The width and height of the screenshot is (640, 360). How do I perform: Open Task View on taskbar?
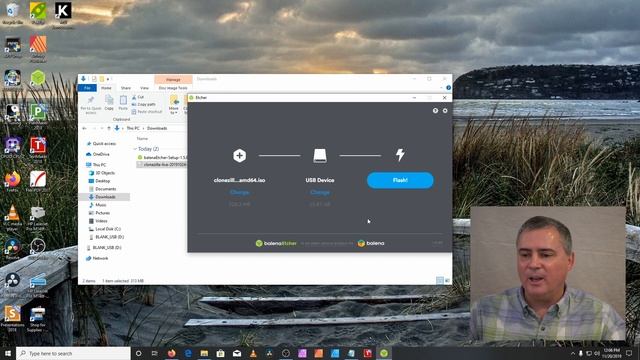click(x=155, y=353)
